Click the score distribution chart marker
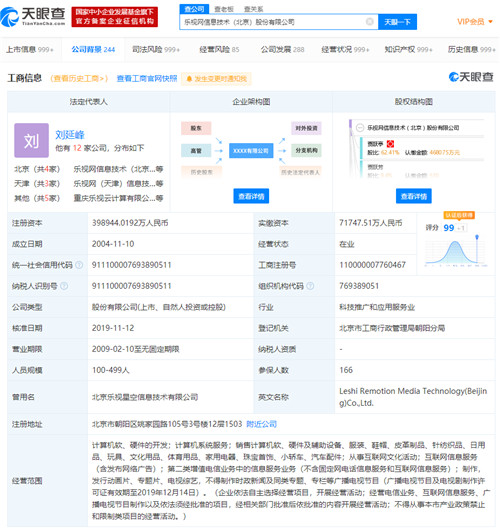500x529 pixels. pyautogui.click(x=477, y=237)
